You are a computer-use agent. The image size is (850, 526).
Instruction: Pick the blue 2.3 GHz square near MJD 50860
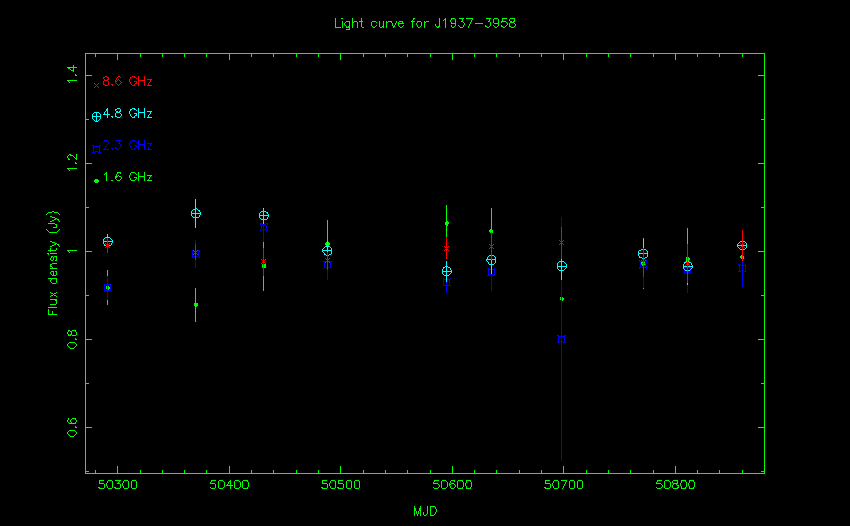tap(742, 268)
